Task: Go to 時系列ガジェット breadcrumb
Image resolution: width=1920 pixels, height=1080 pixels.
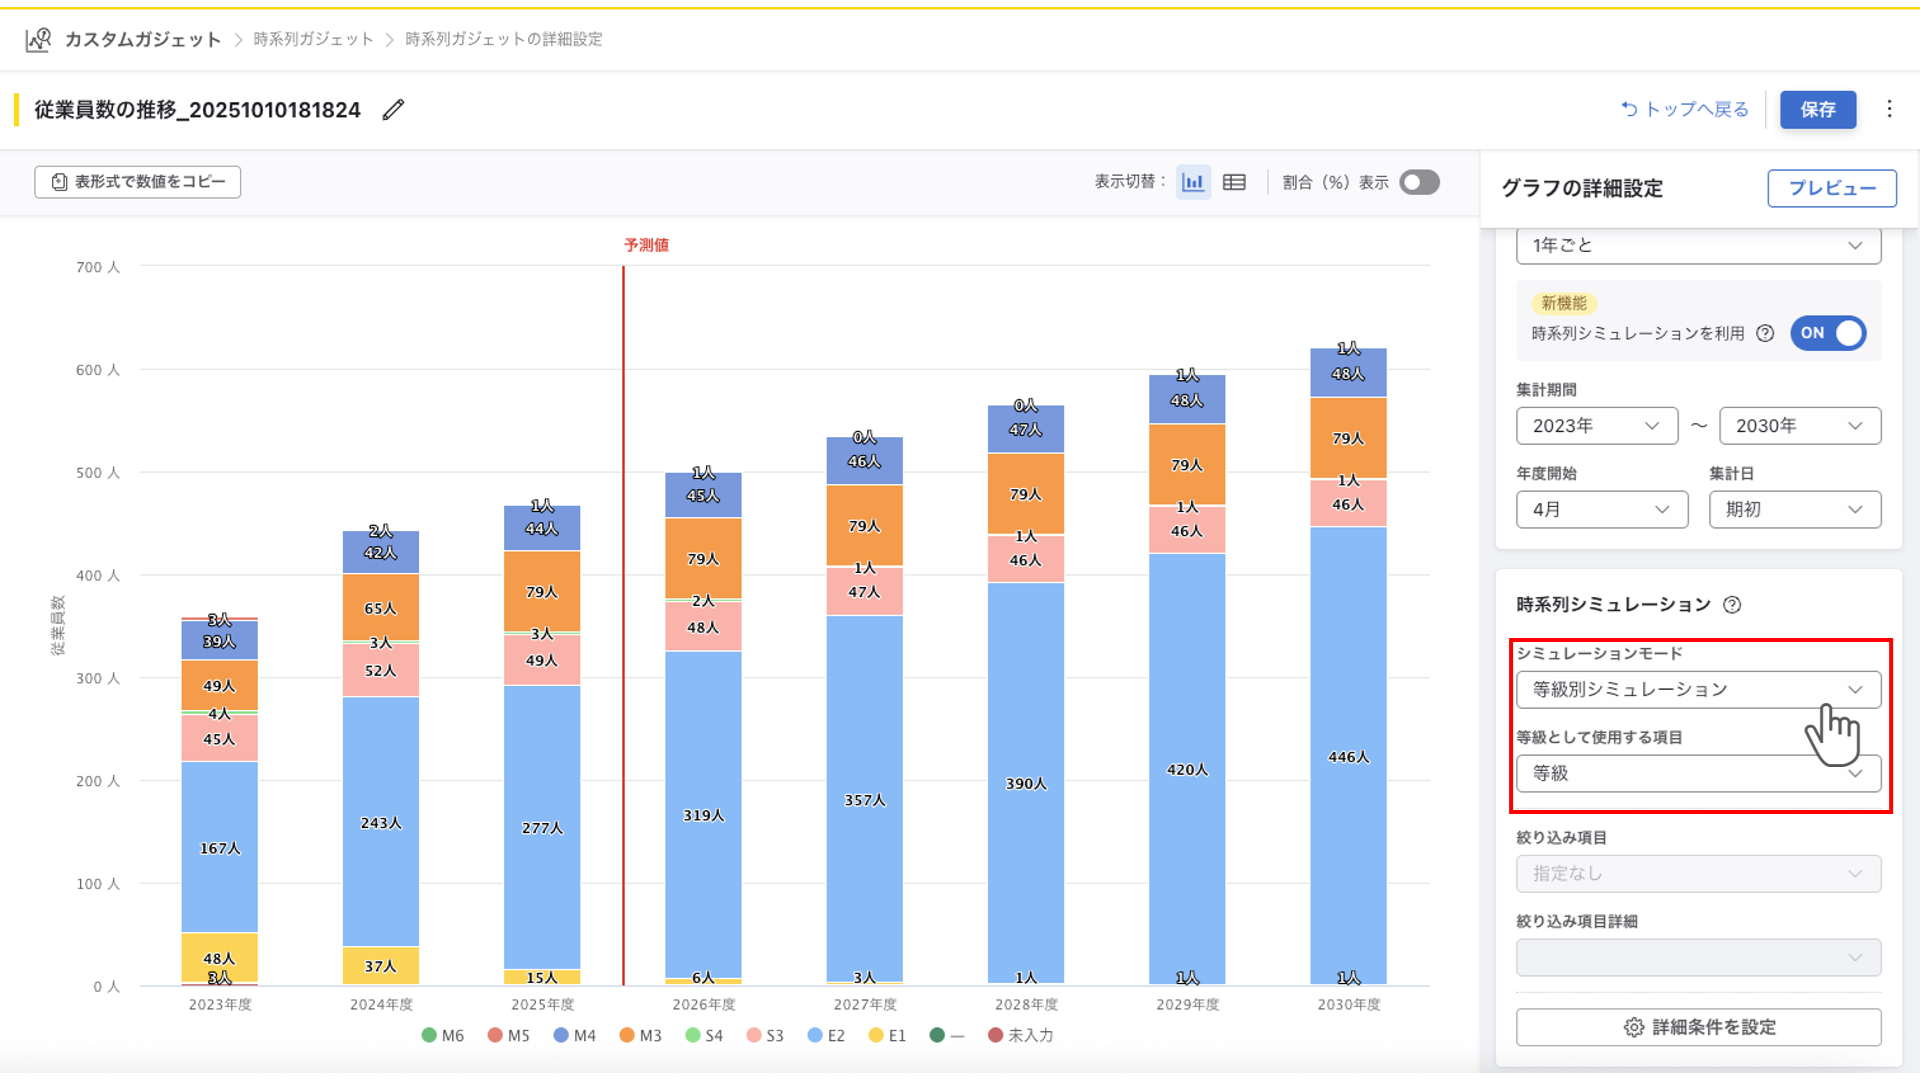Action: pos(313,39)
